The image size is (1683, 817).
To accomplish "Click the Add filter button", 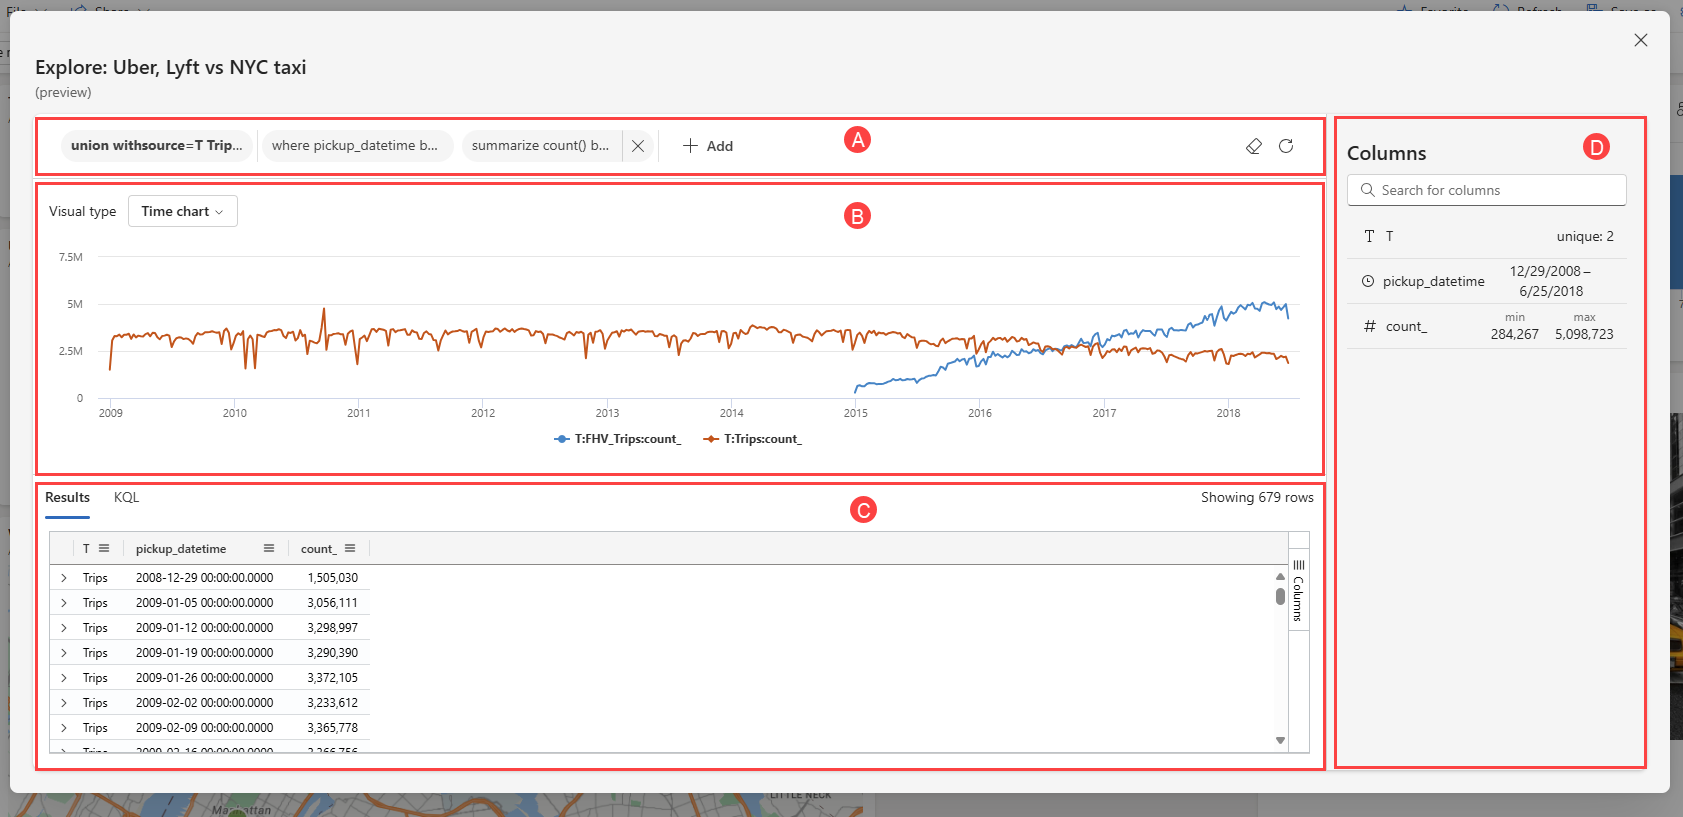I will pos(708,146).
